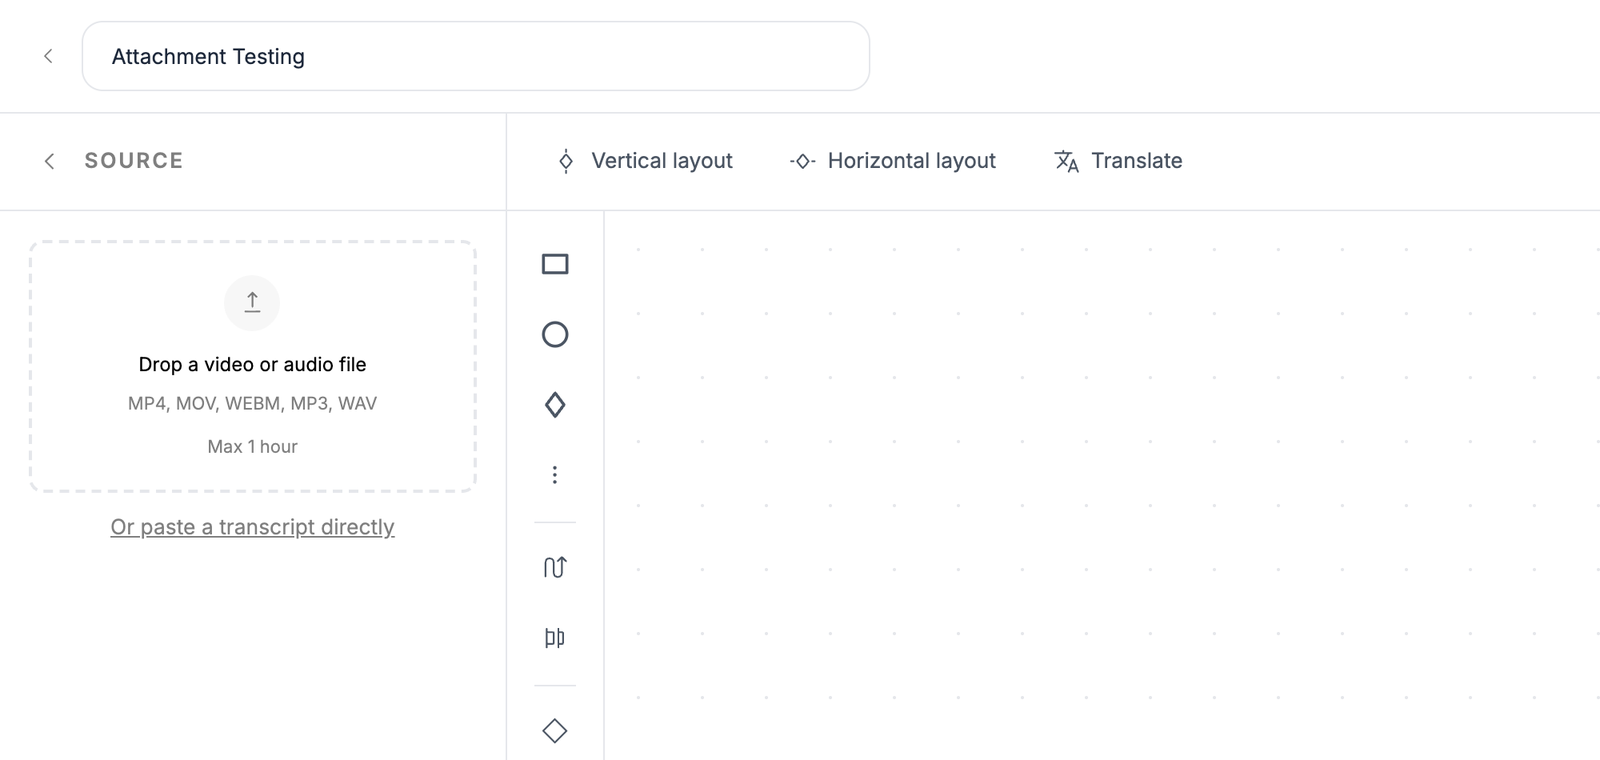Open 'Or paste a transcript directly' link

tap(253, 527)
